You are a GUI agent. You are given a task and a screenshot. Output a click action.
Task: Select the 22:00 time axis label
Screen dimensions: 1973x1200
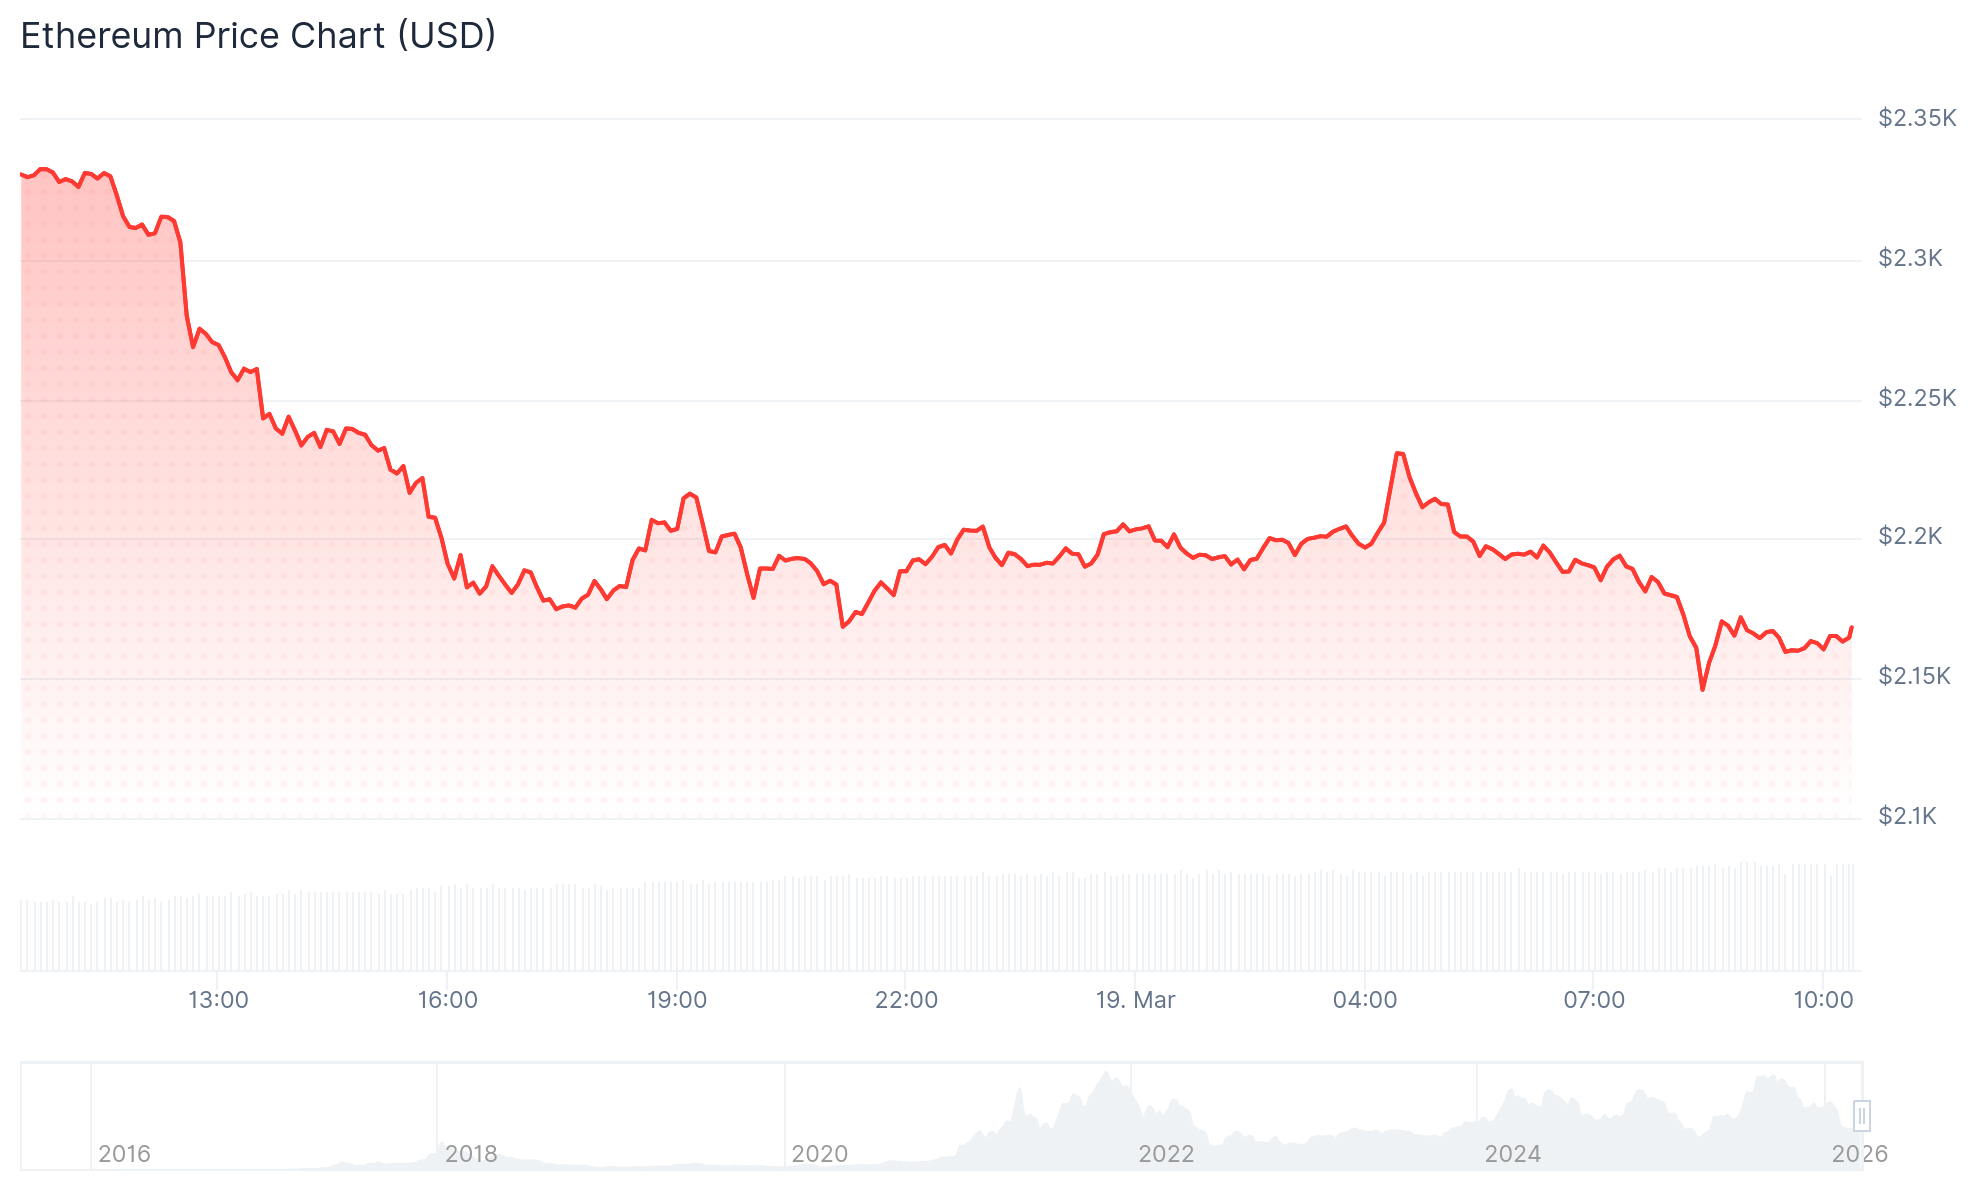pyautogui.click(x=906, y=1000)
